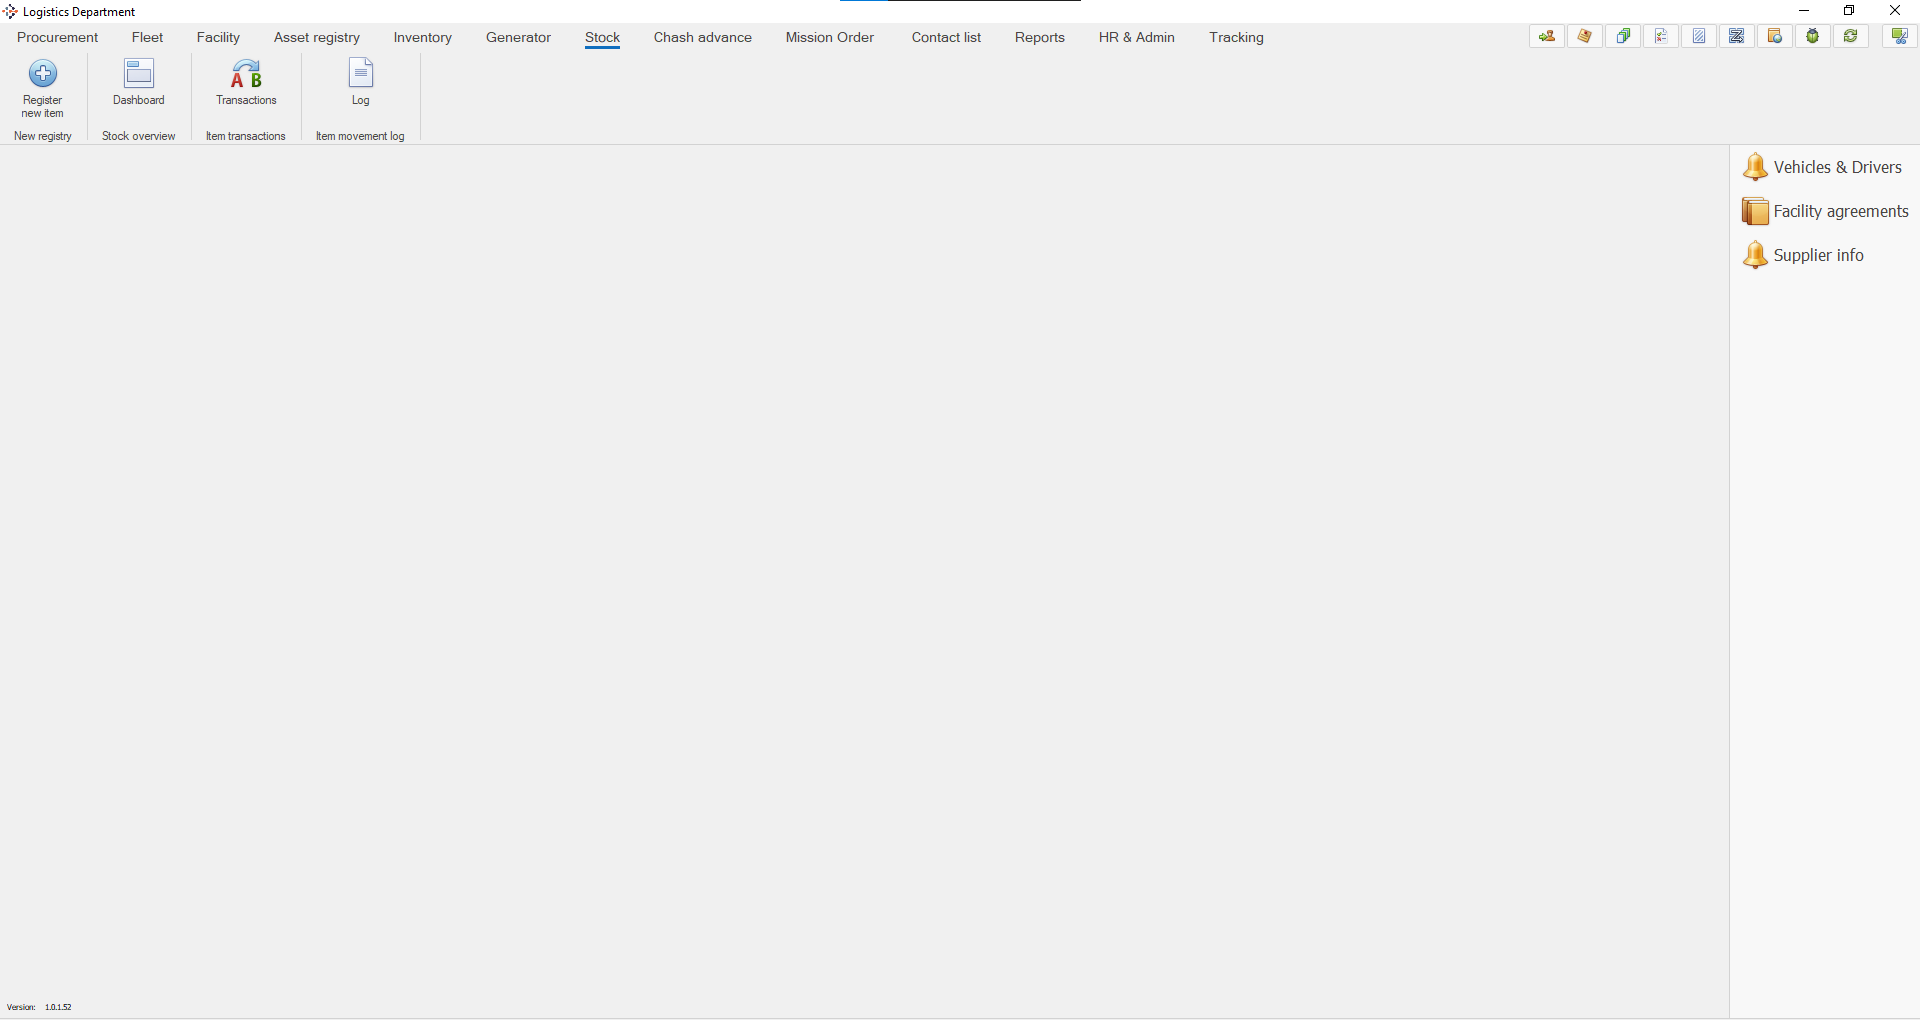Select the Mission Order tab

pyautogui.click(x=829, y=38)
